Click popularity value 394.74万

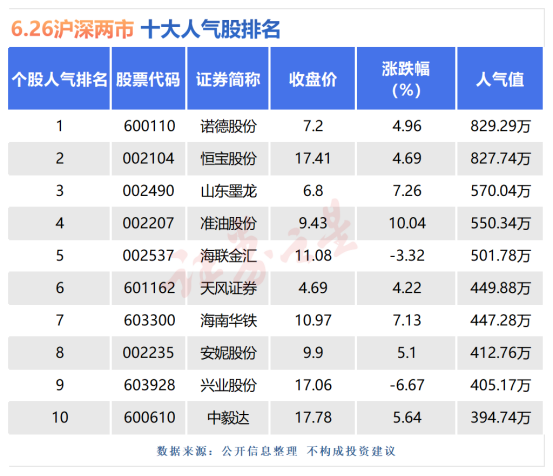(x=500, y=418)
